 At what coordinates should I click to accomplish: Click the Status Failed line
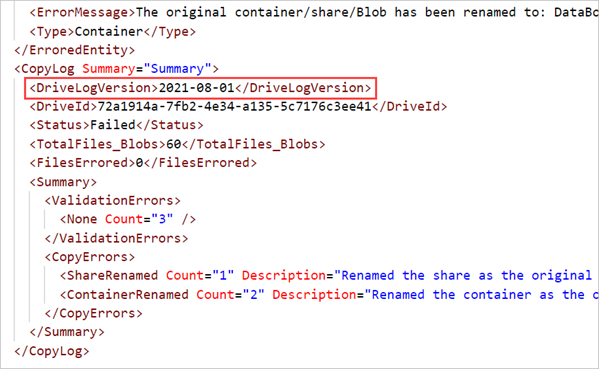[x=117, y=125]
